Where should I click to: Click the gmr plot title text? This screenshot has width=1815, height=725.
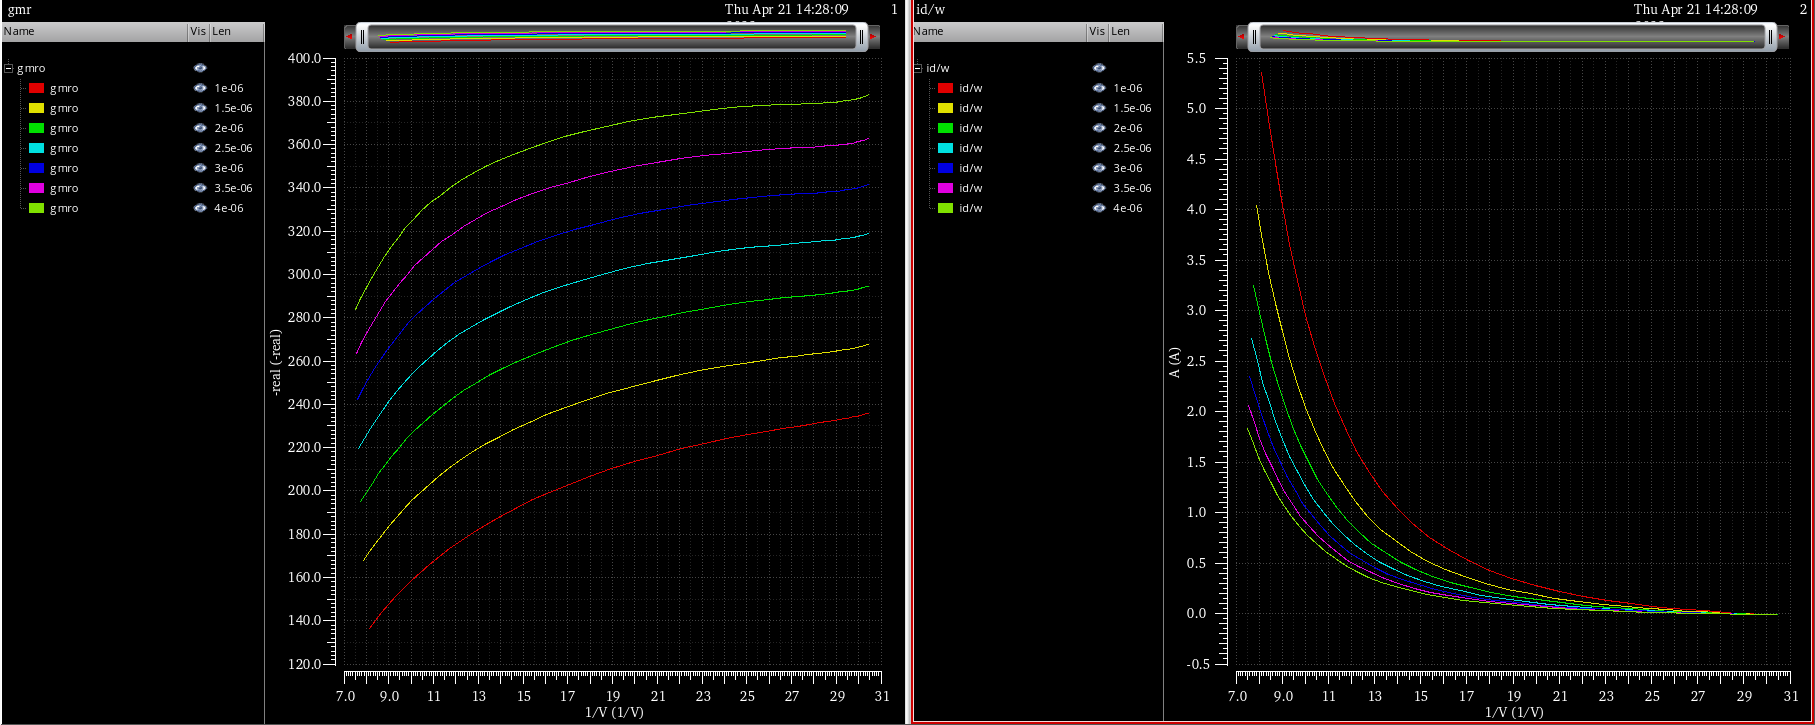[x=19, y=10]
